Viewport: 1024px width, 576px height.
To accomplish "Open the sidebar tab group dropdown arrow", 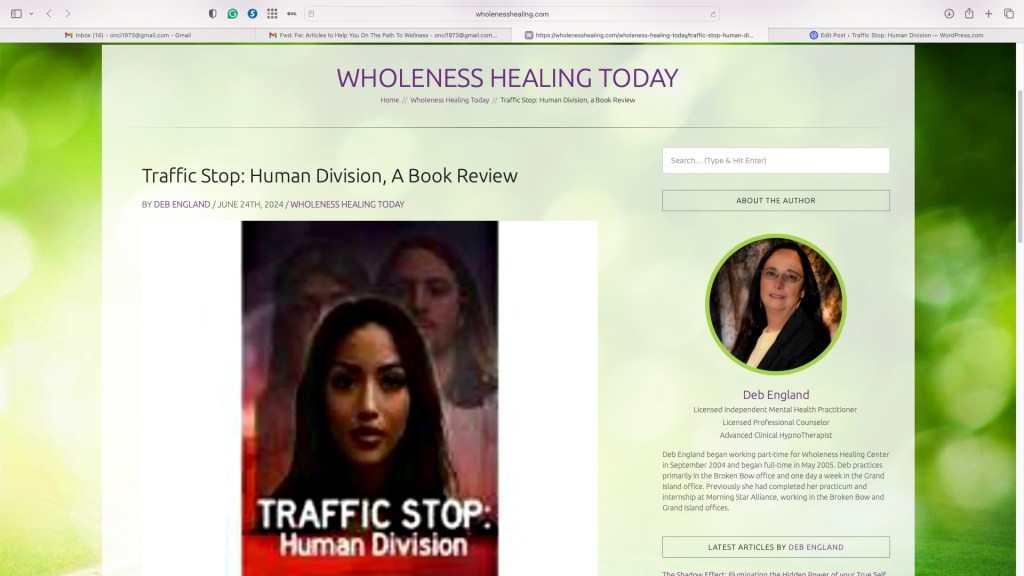I will [31, 14].
